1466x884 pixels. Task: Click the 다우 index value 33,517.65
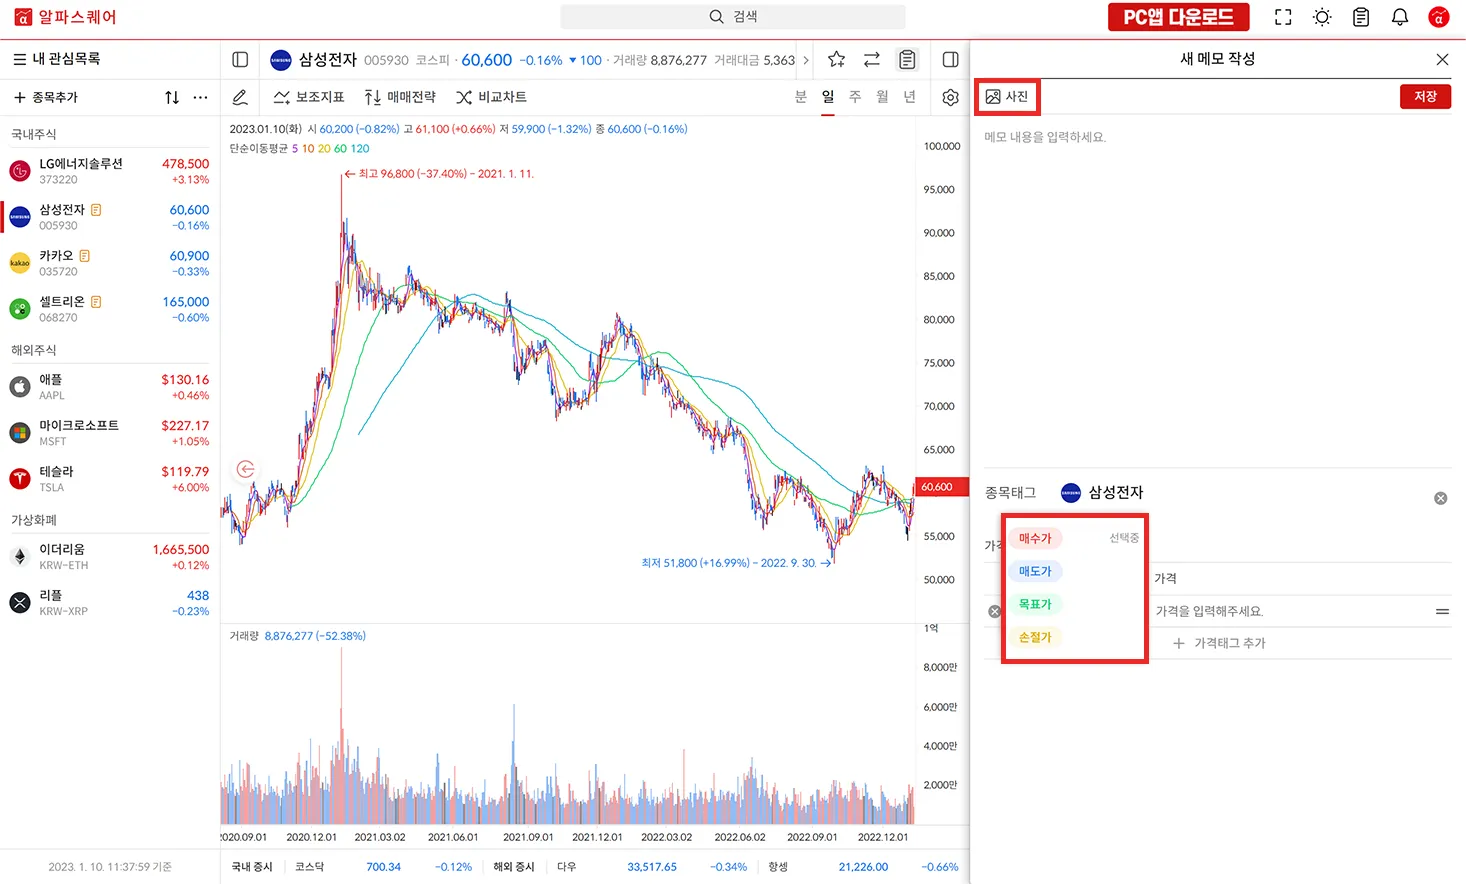coord(652,867)
